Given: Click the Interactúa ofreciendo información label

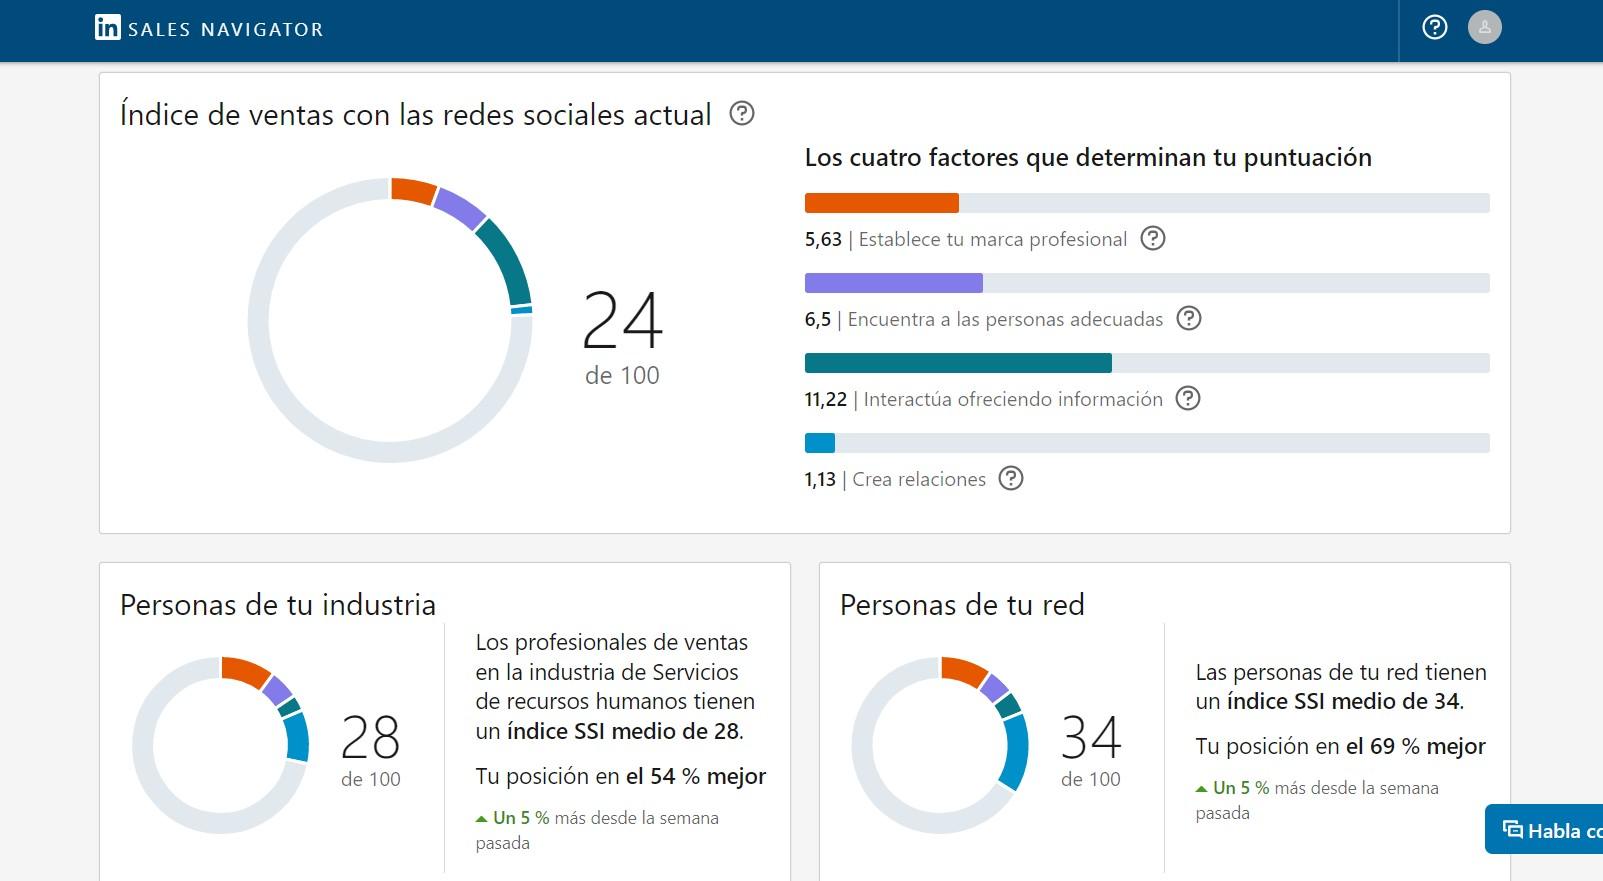Looking at the screenshot, I should [x=1013, y=399].
